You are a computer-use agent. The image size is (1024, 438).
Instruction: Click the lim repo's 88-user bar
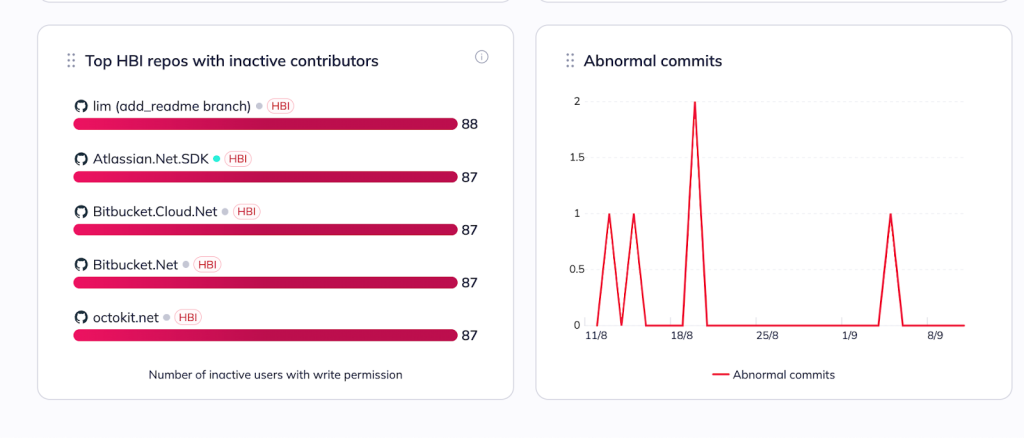coord(265,124)
